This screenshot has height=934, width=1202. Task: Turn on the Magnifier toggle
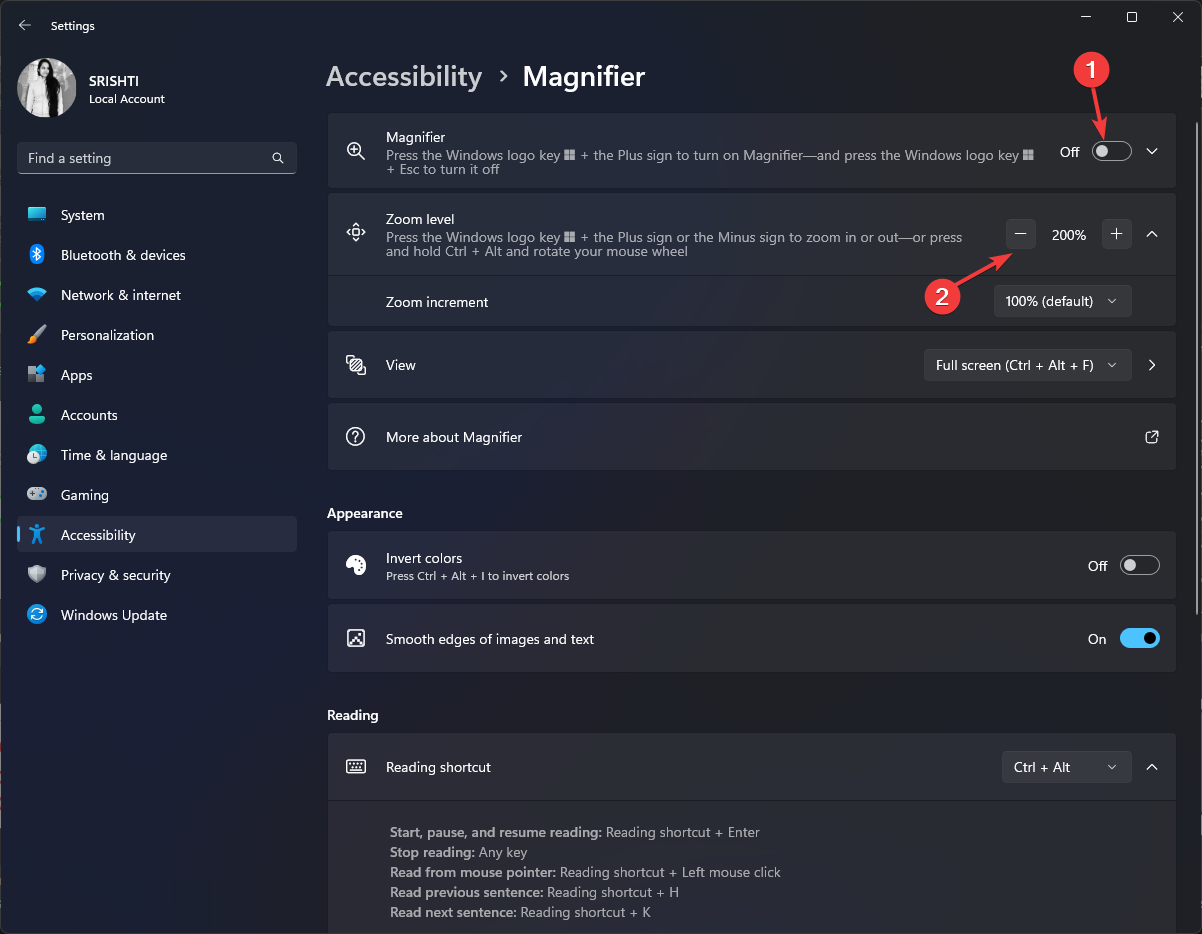(x=1112, y=151)
